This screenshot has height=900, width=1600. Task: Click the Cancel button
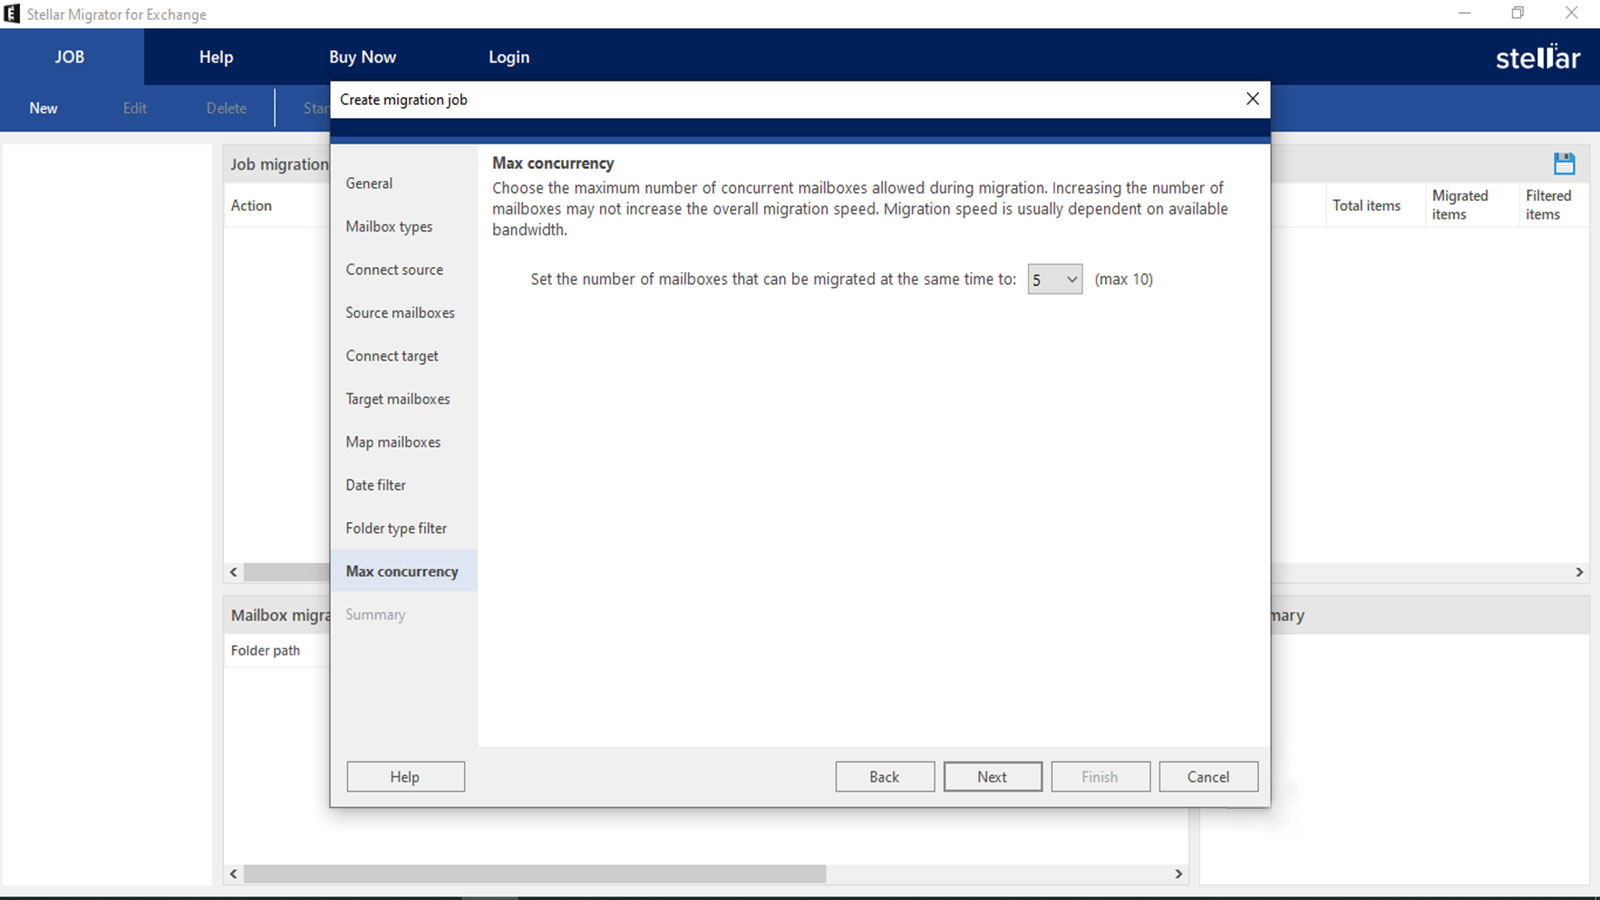click(1208, 777)
